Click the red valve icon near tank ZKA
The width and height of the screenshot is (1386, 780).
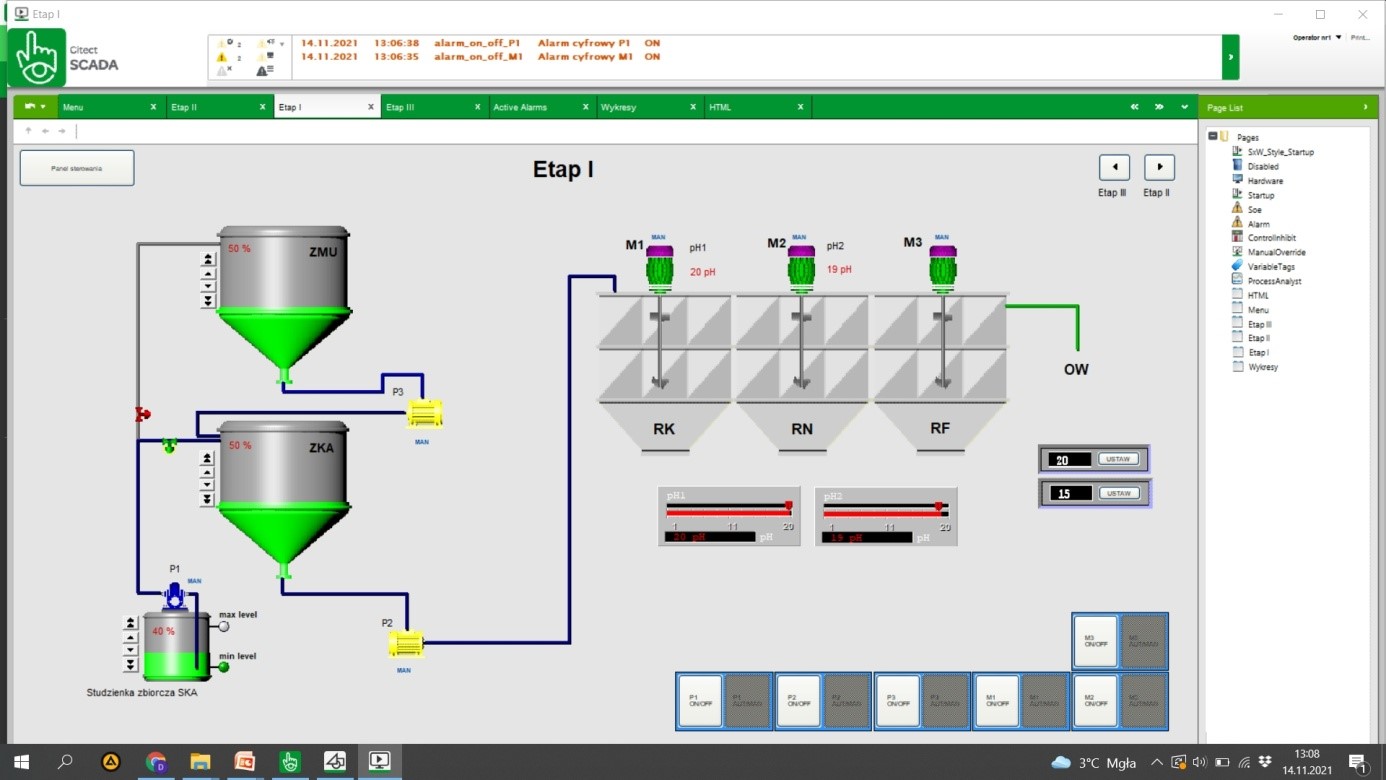pyautogui.click(x=143, y=413)
